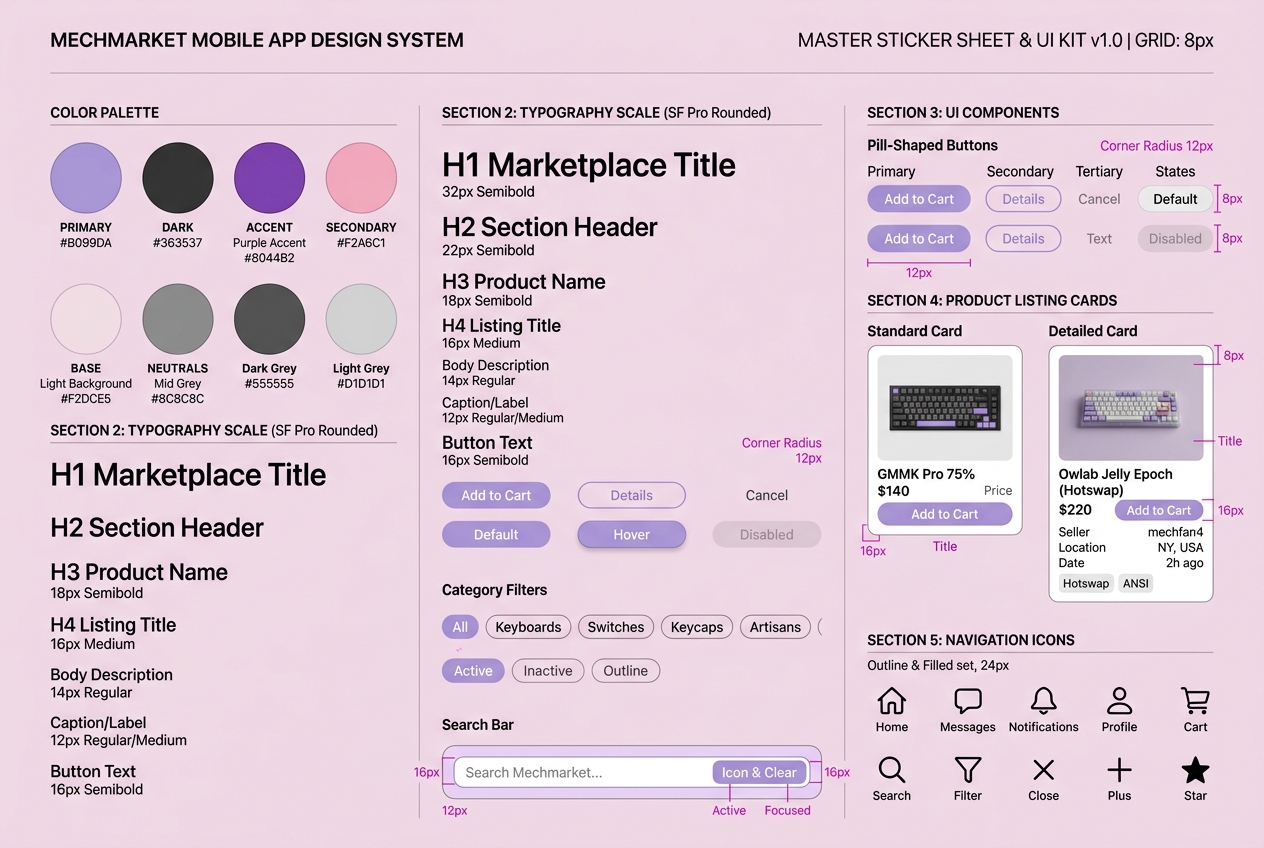Select the Keyboards category filter
1264x848 pixels.
click(528, 627)
